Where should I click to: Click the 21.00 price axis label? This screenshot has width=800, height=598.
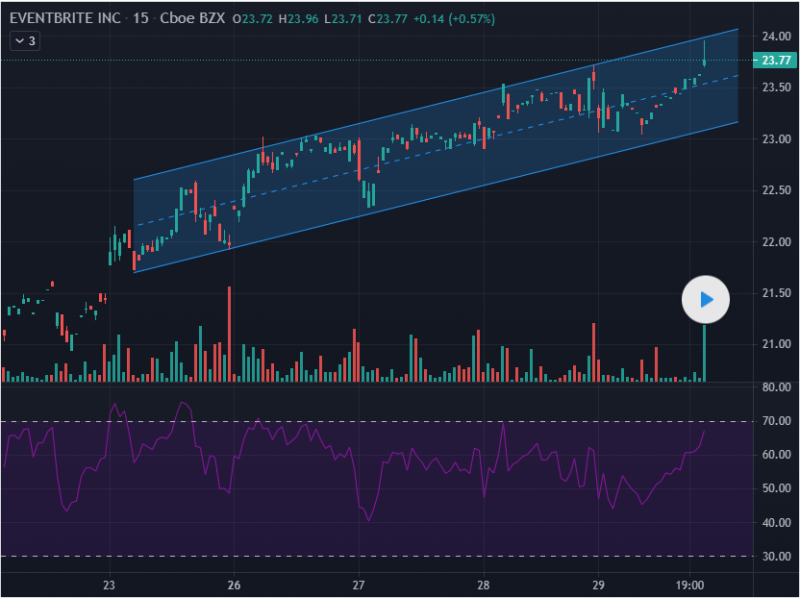(776, 344)
